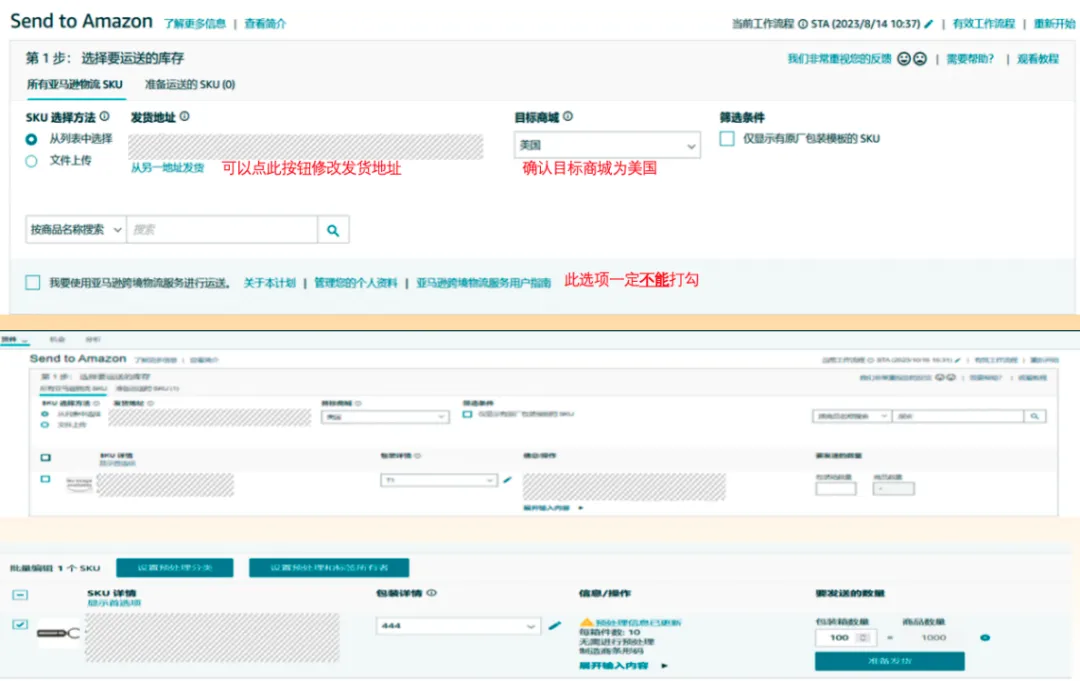This screenshot has height=681, width=1080.
Task: Click the 准备发货 button
Action: tap(889, 662)
